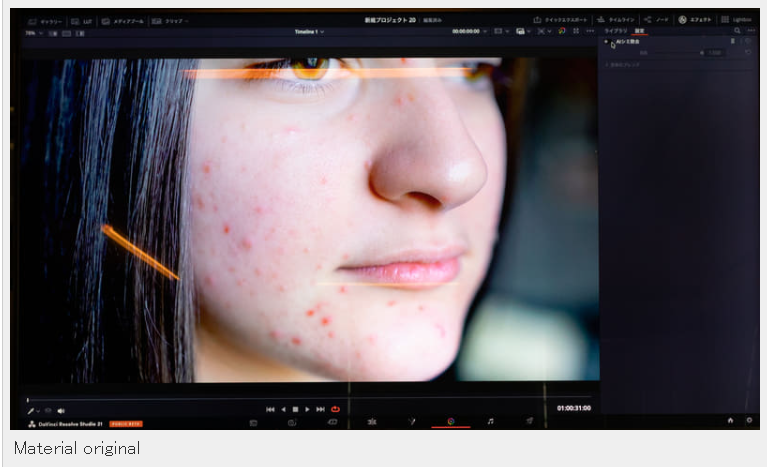Open the Color page icon

coord(451,421)
